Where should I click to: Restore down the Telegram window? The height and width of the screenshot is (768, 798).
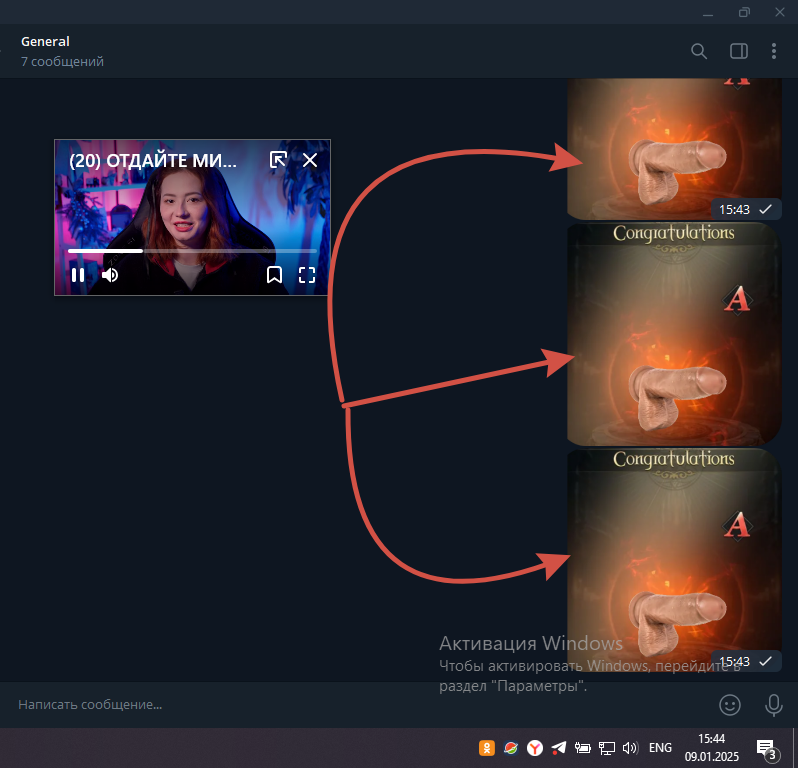[x=744, y=12]
